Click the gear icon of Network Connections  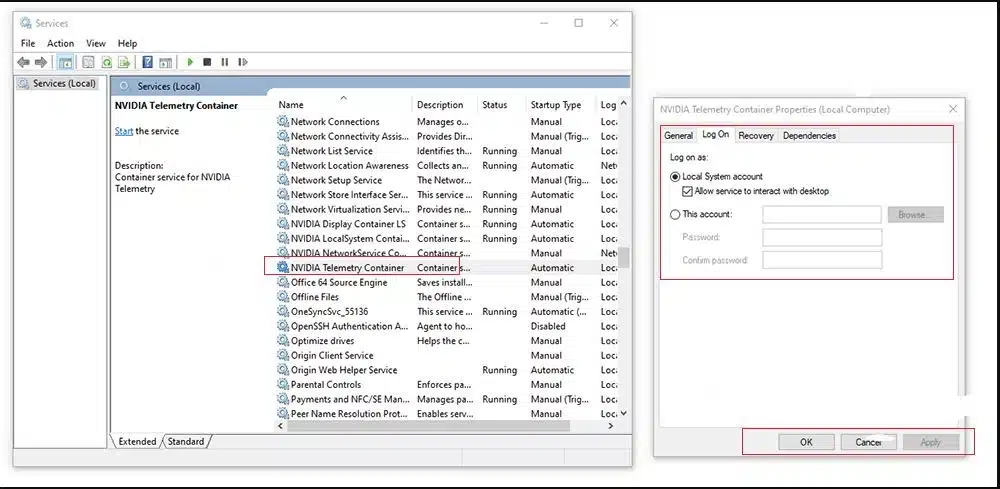(x=283, y=121)
